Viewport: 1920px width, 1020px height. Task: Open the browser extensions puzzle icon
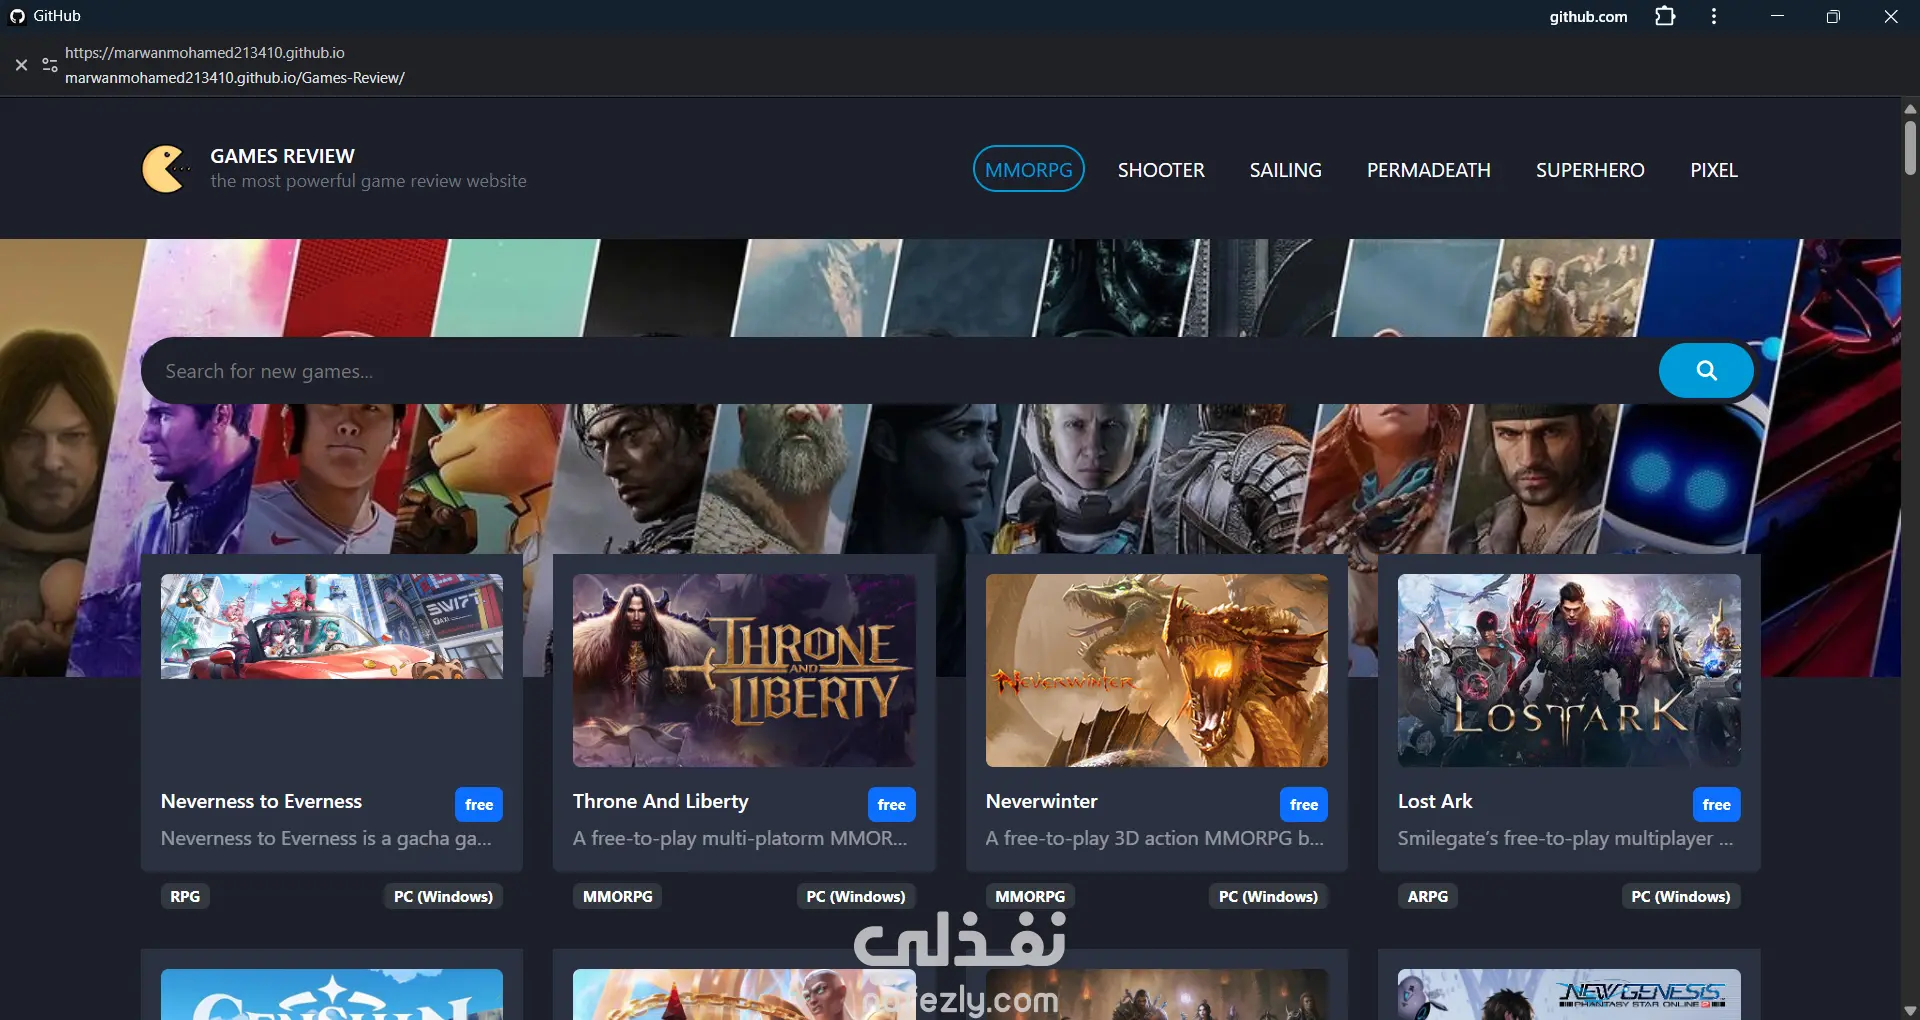coord(1665,16)
